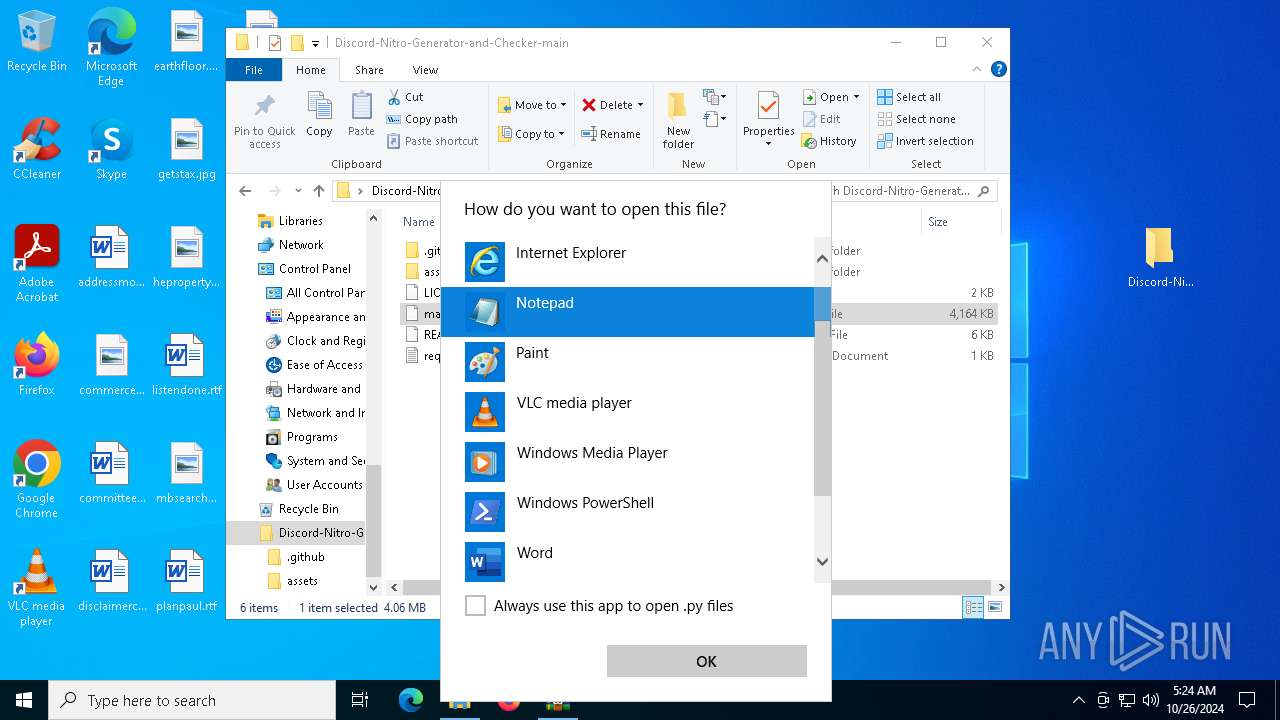Launch Microsoft Edge from taskbar
The image size is (1280, 720).
pyautogui.click(x=410, y=700)
